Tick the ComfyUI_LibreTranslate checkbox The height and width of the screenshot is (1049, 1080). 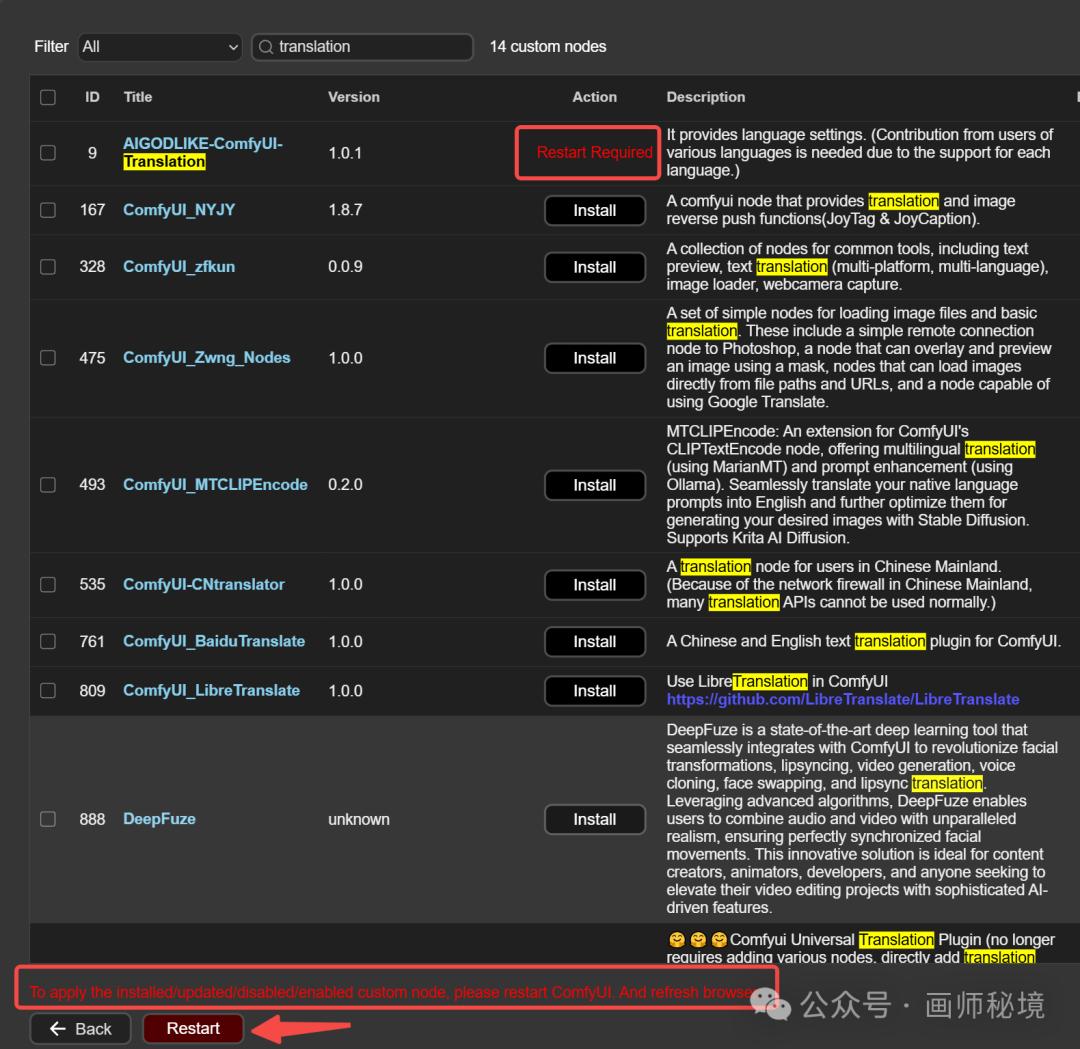[48, 690]
